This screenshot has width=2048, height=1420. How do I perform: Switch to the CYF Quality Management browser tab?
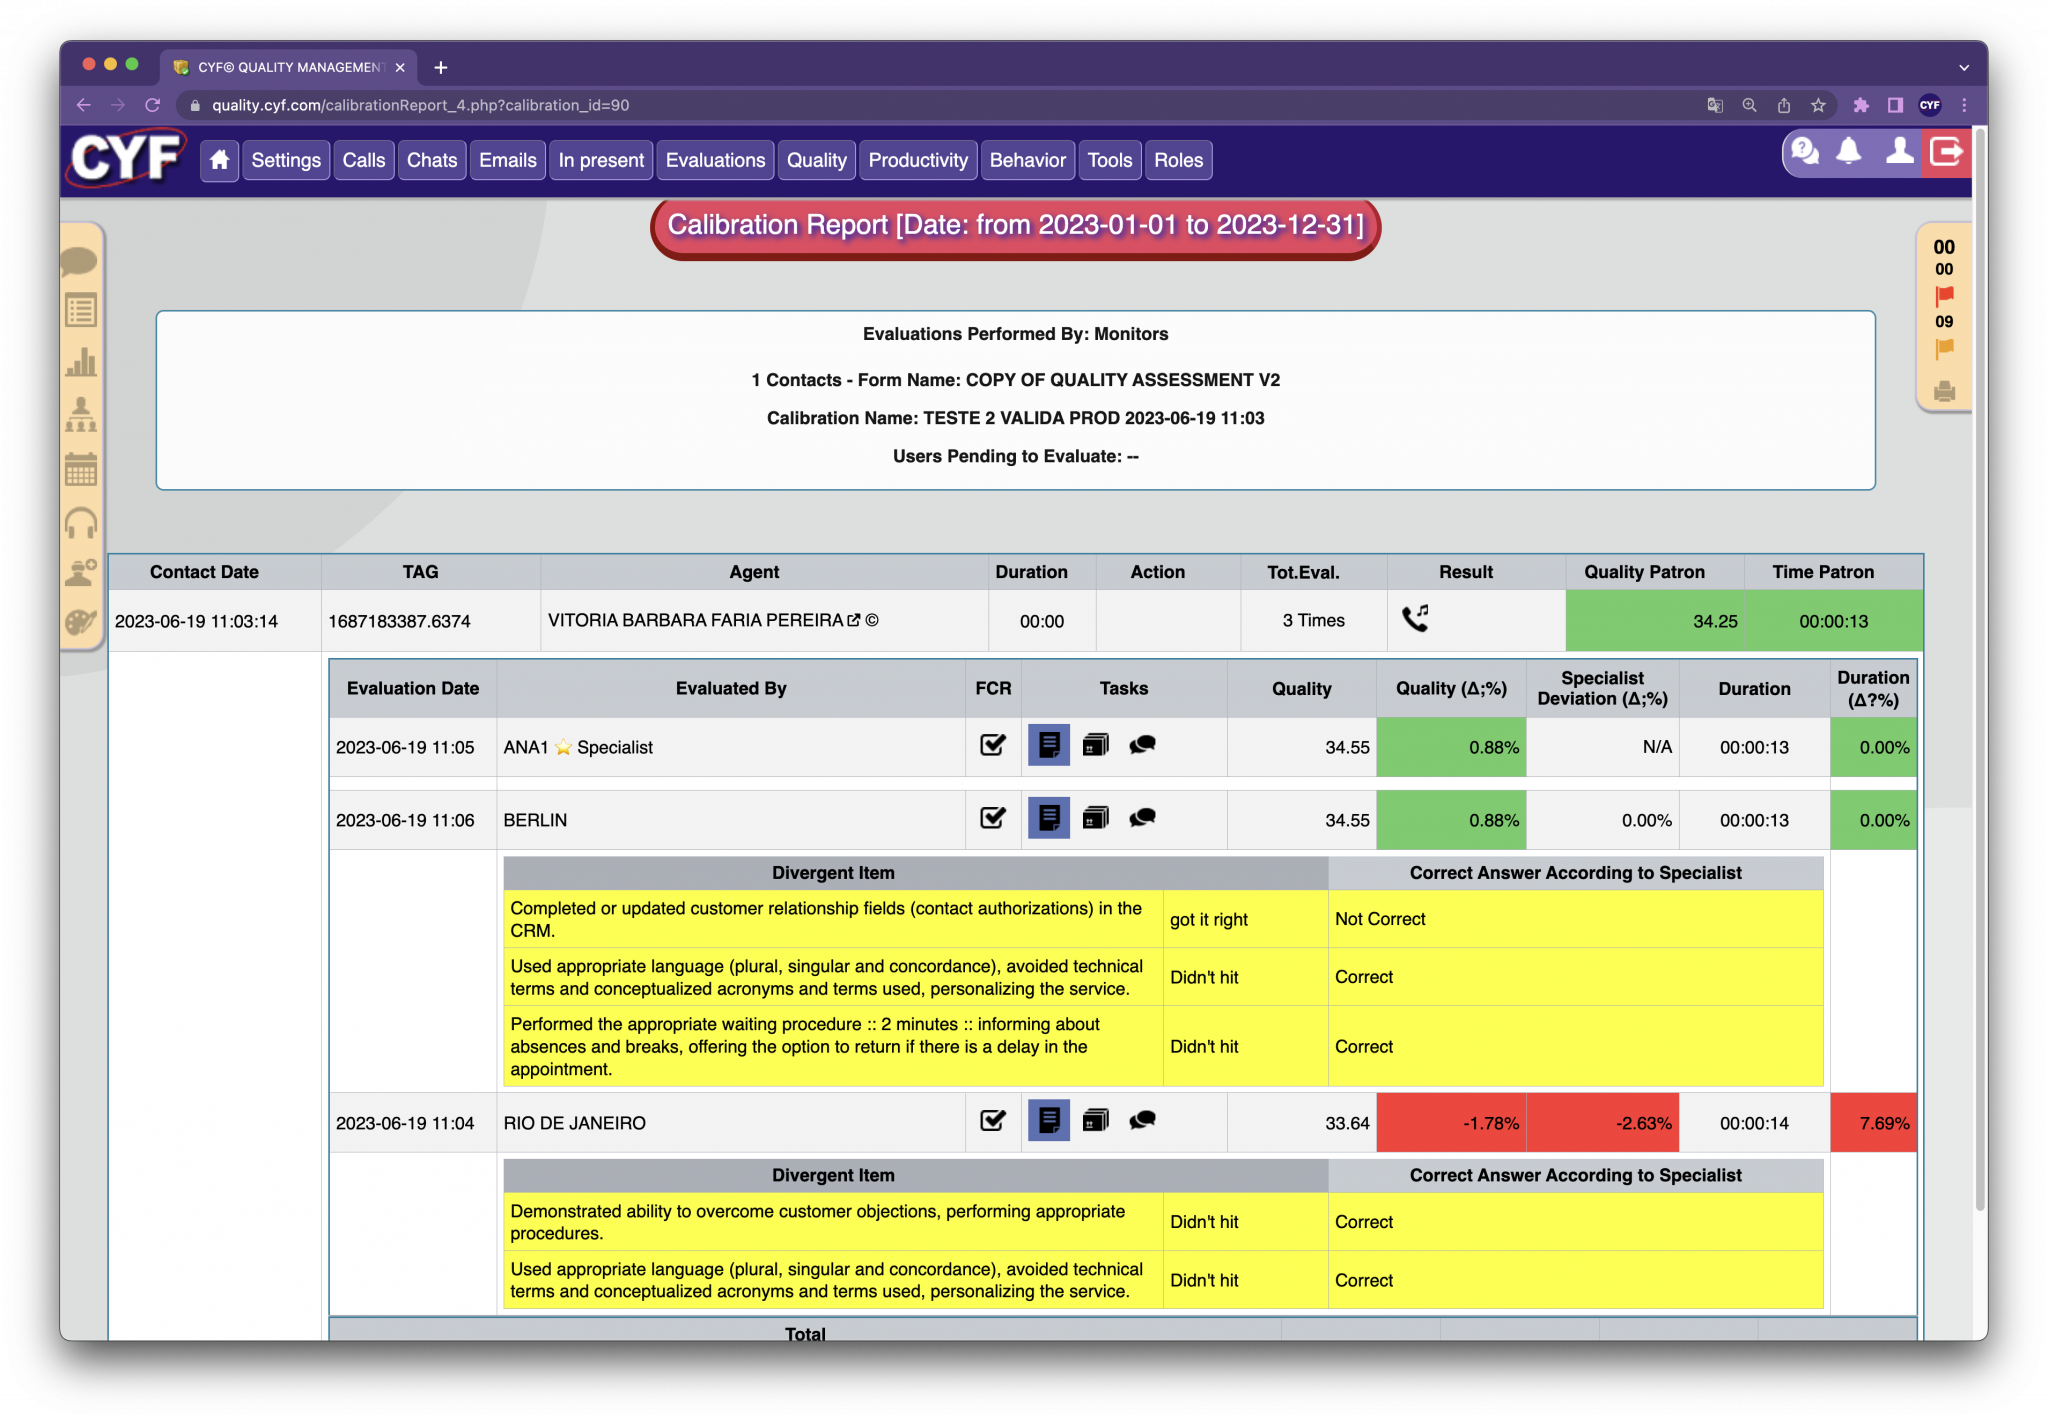[280, 66]
